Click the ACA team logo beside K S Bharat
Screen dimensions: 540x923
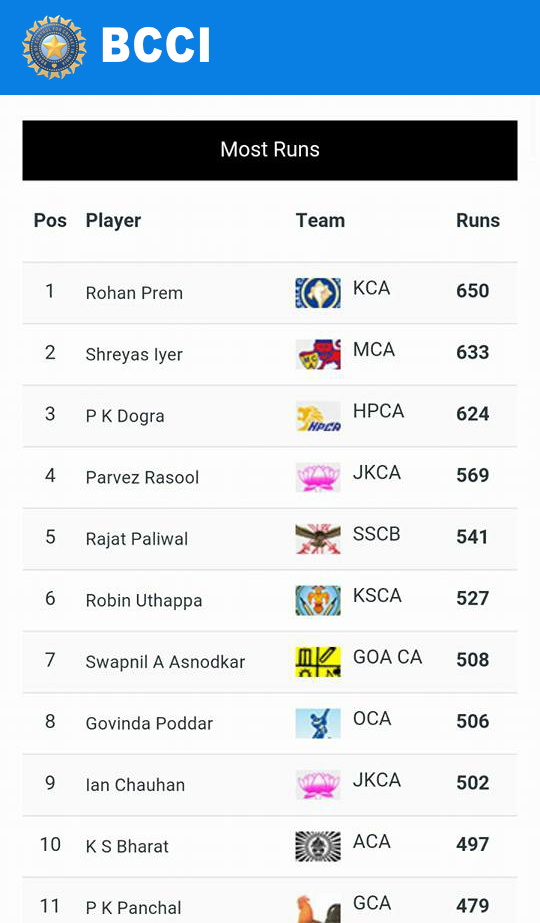318,846
